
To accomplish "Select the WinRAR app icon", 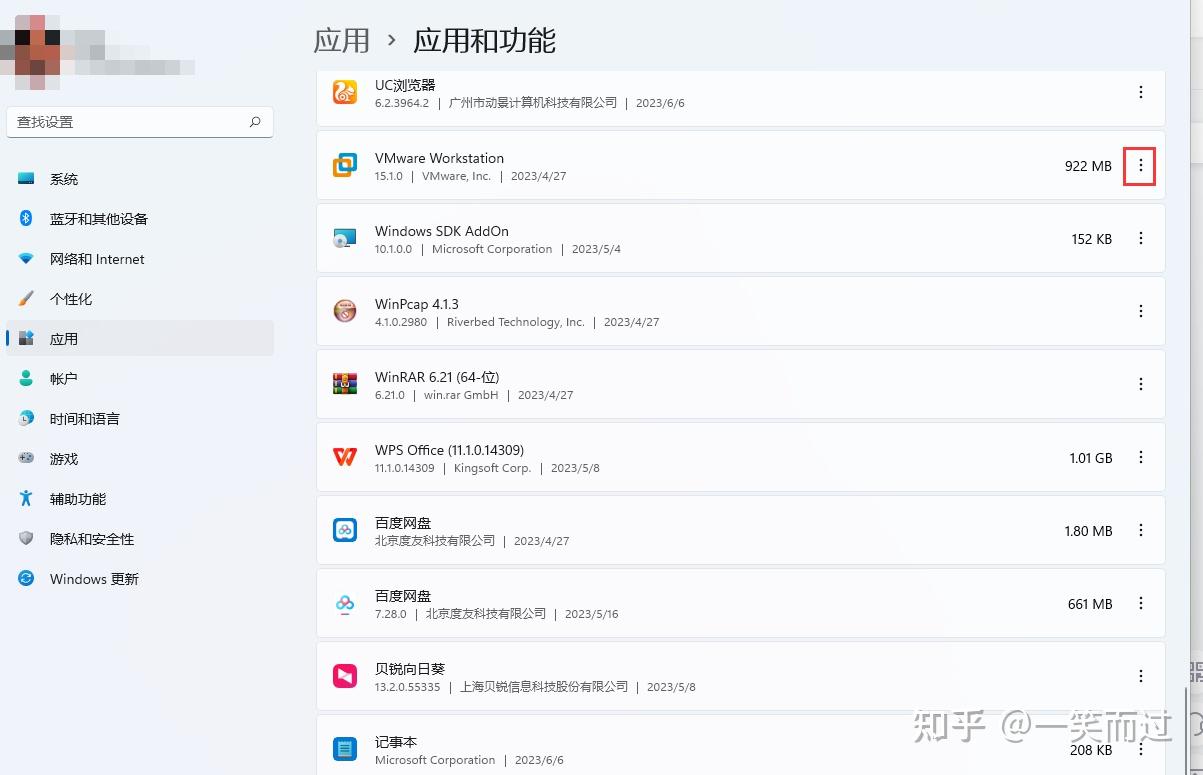I will pyautogui.click(x=345, y=384).
